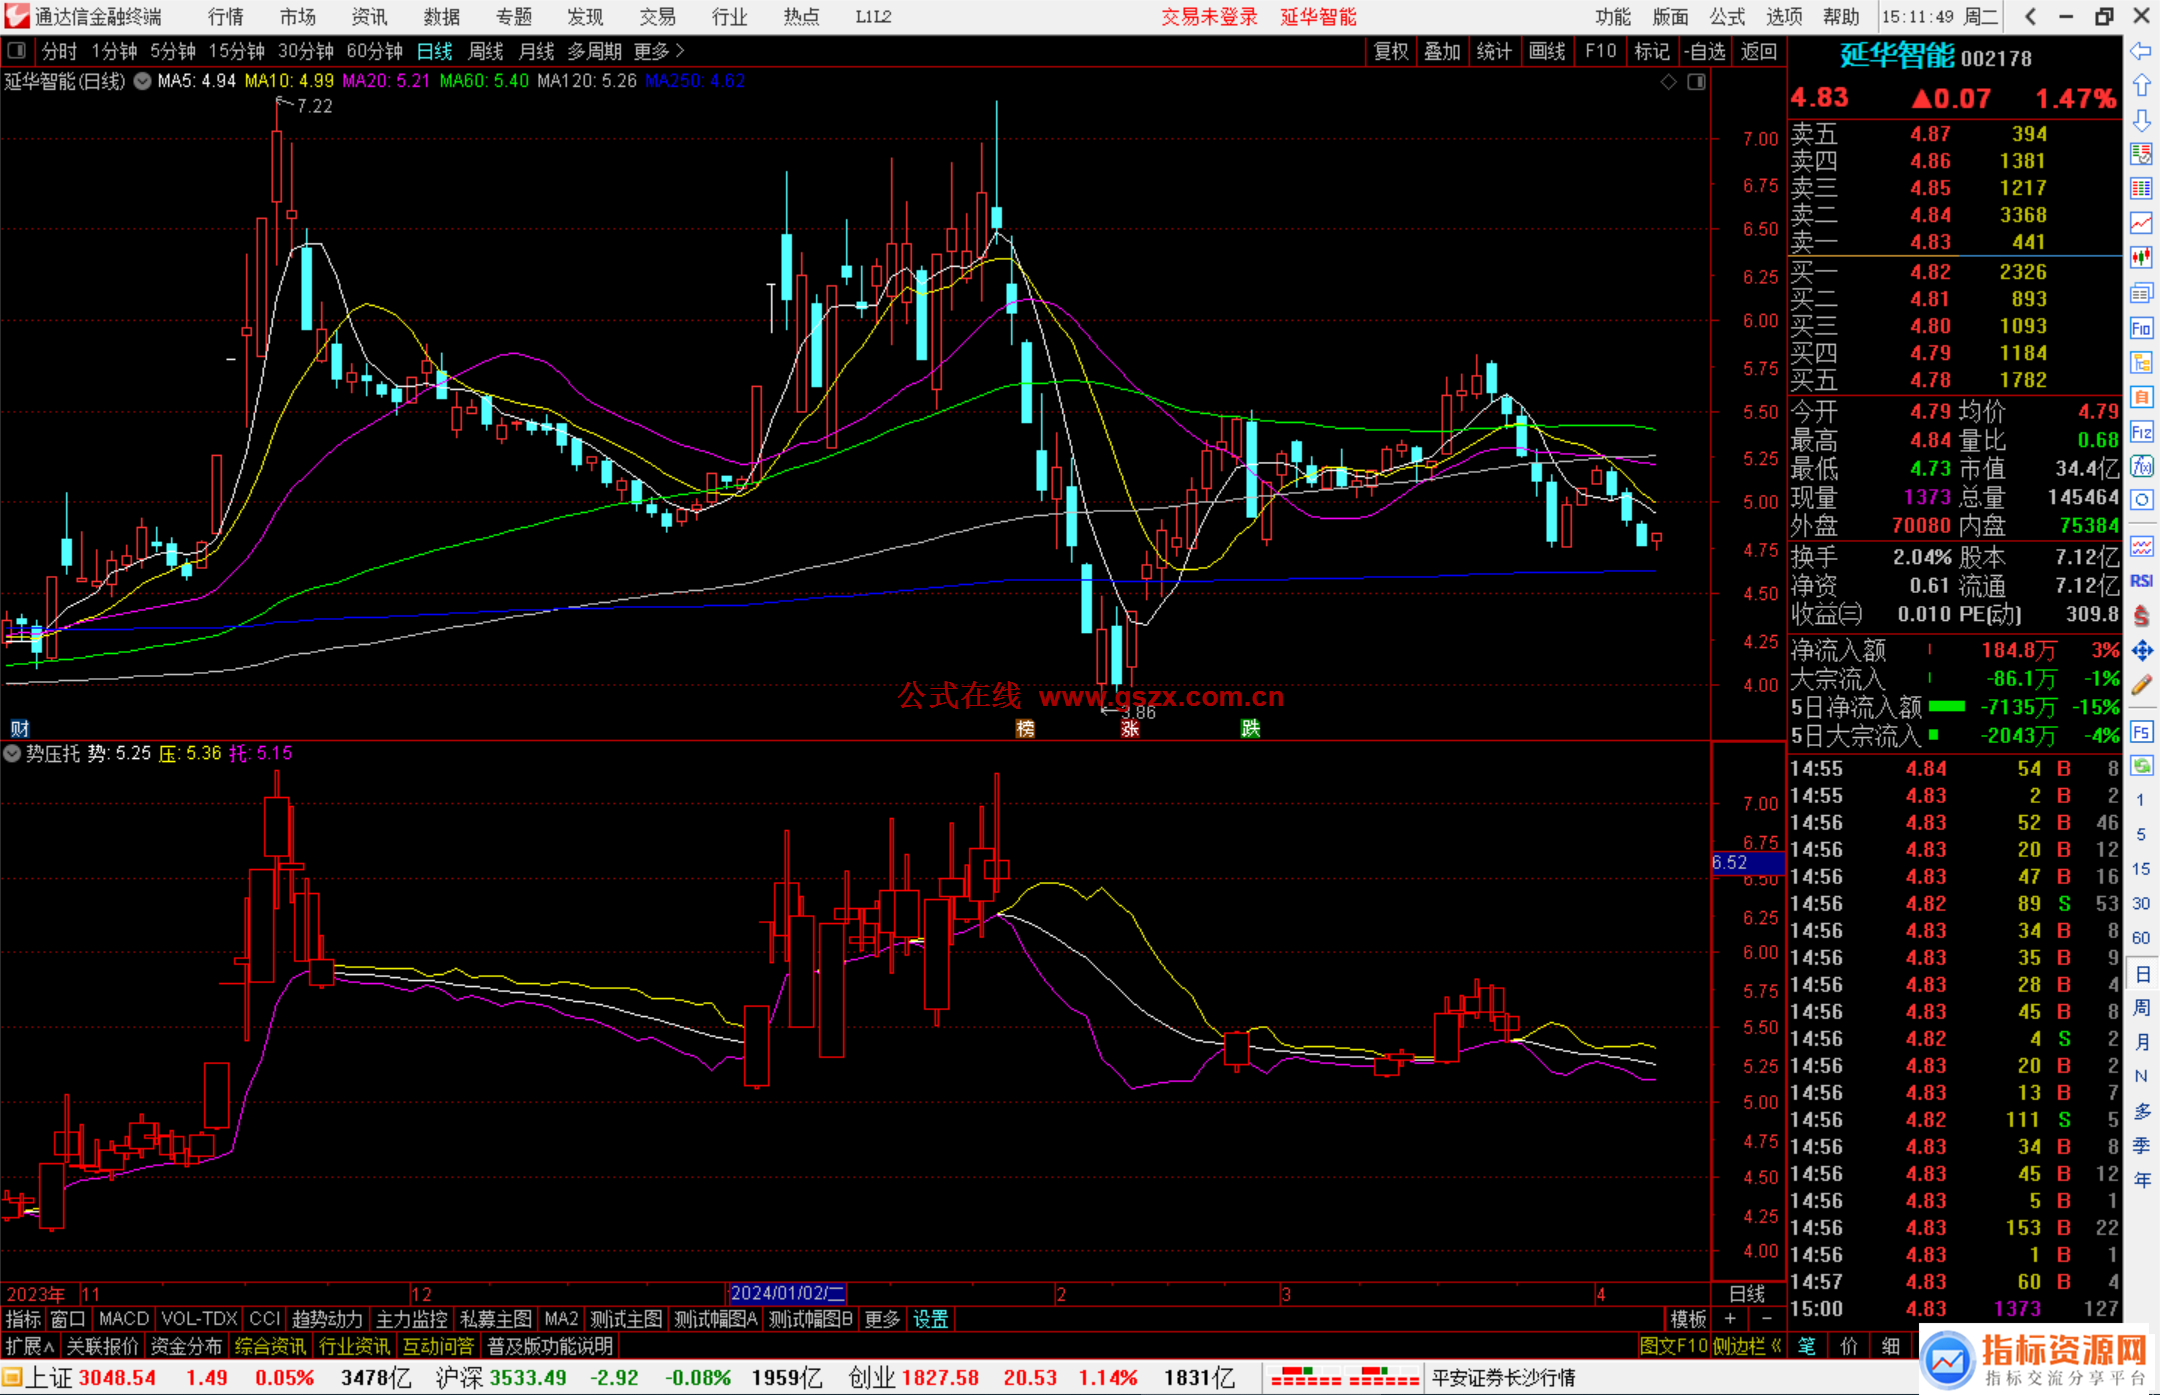Switch tick list to 价 mode

(1848, 1346)
